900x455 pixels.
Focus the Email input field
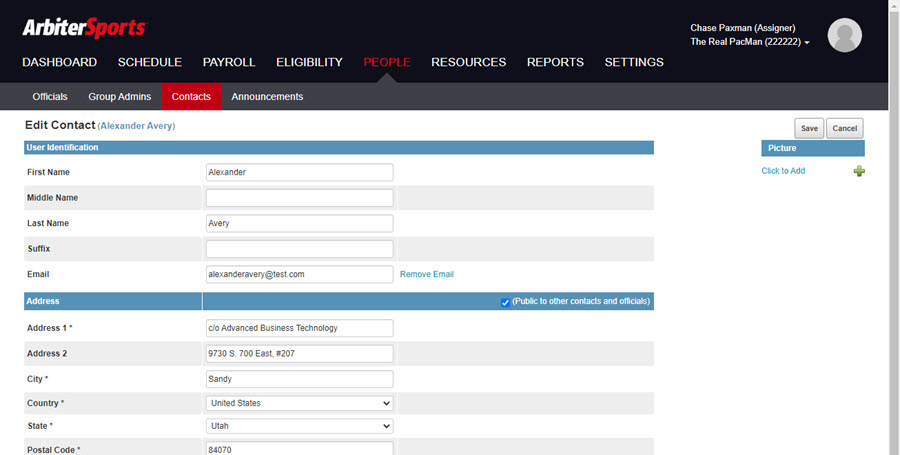pos(300,274)
